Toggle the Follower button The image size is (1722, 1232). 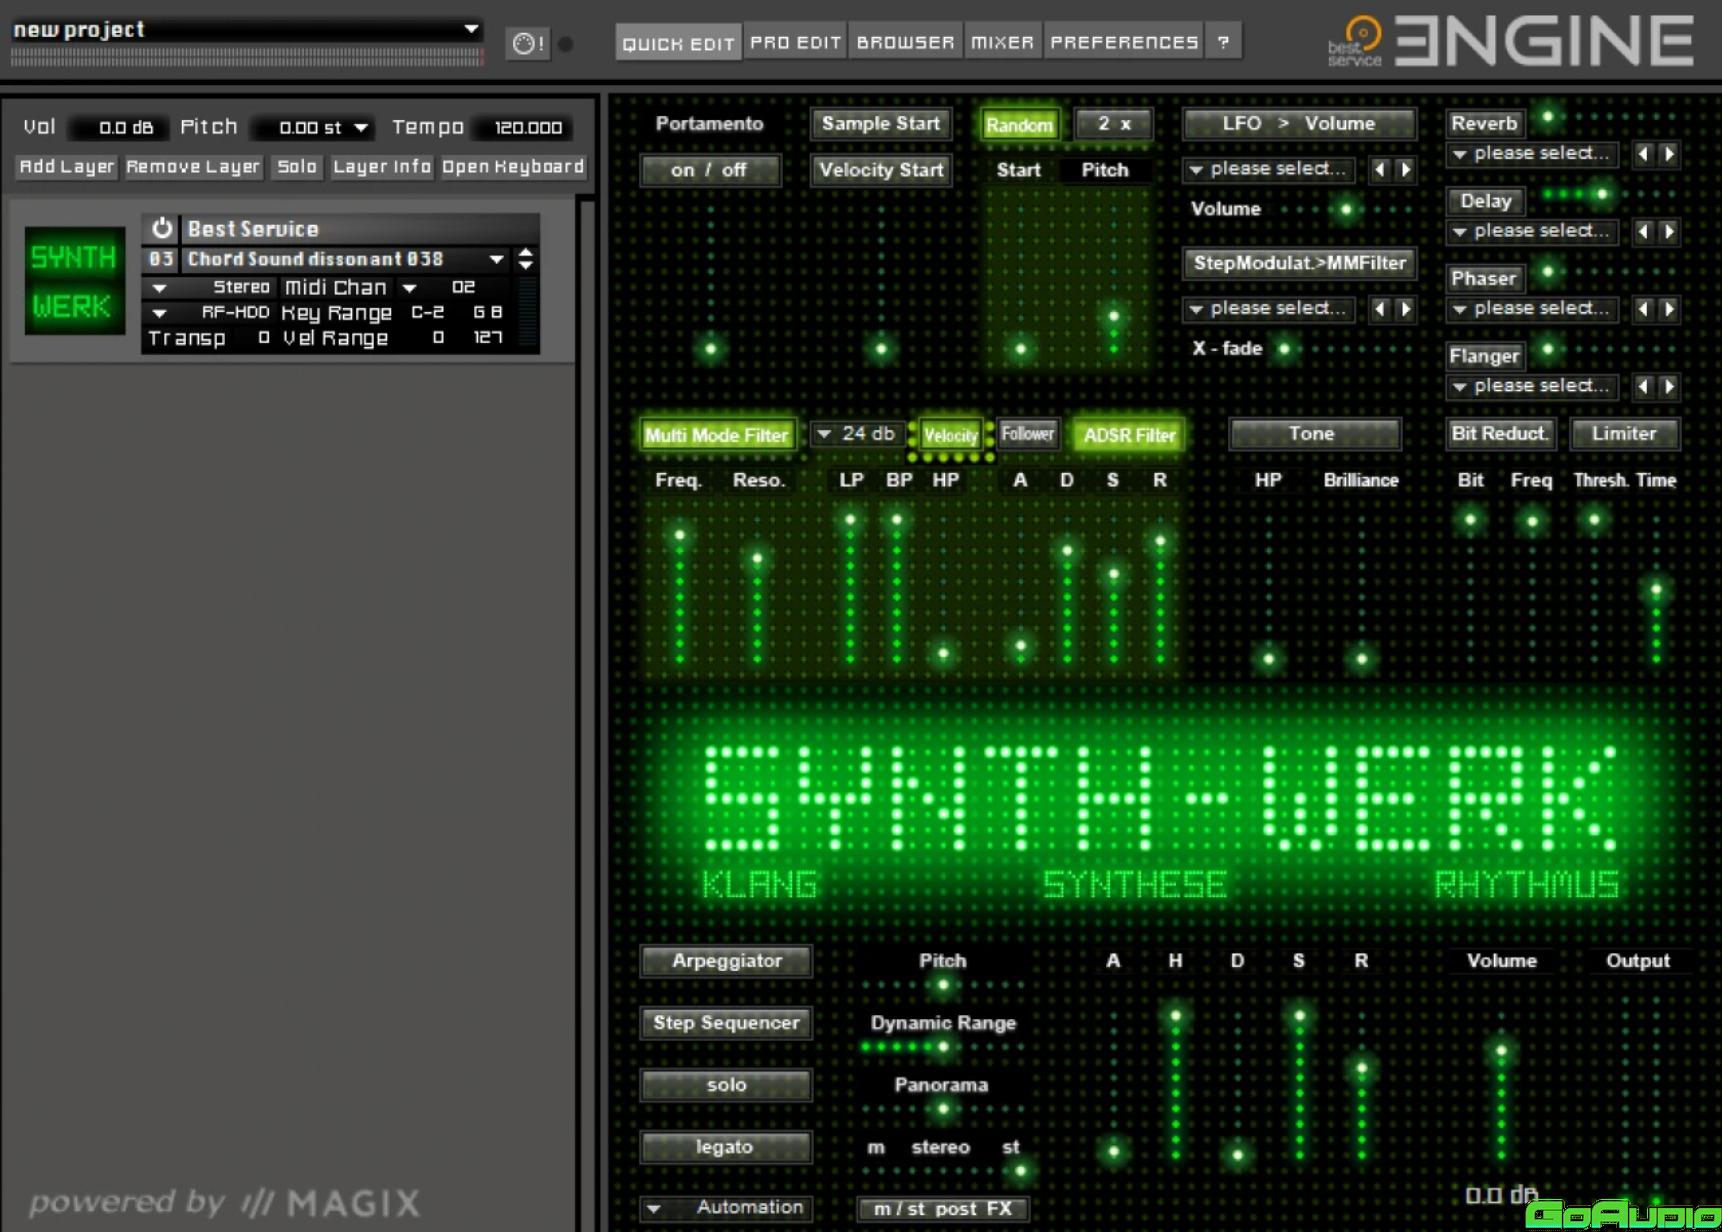(x=1027, y=434)
